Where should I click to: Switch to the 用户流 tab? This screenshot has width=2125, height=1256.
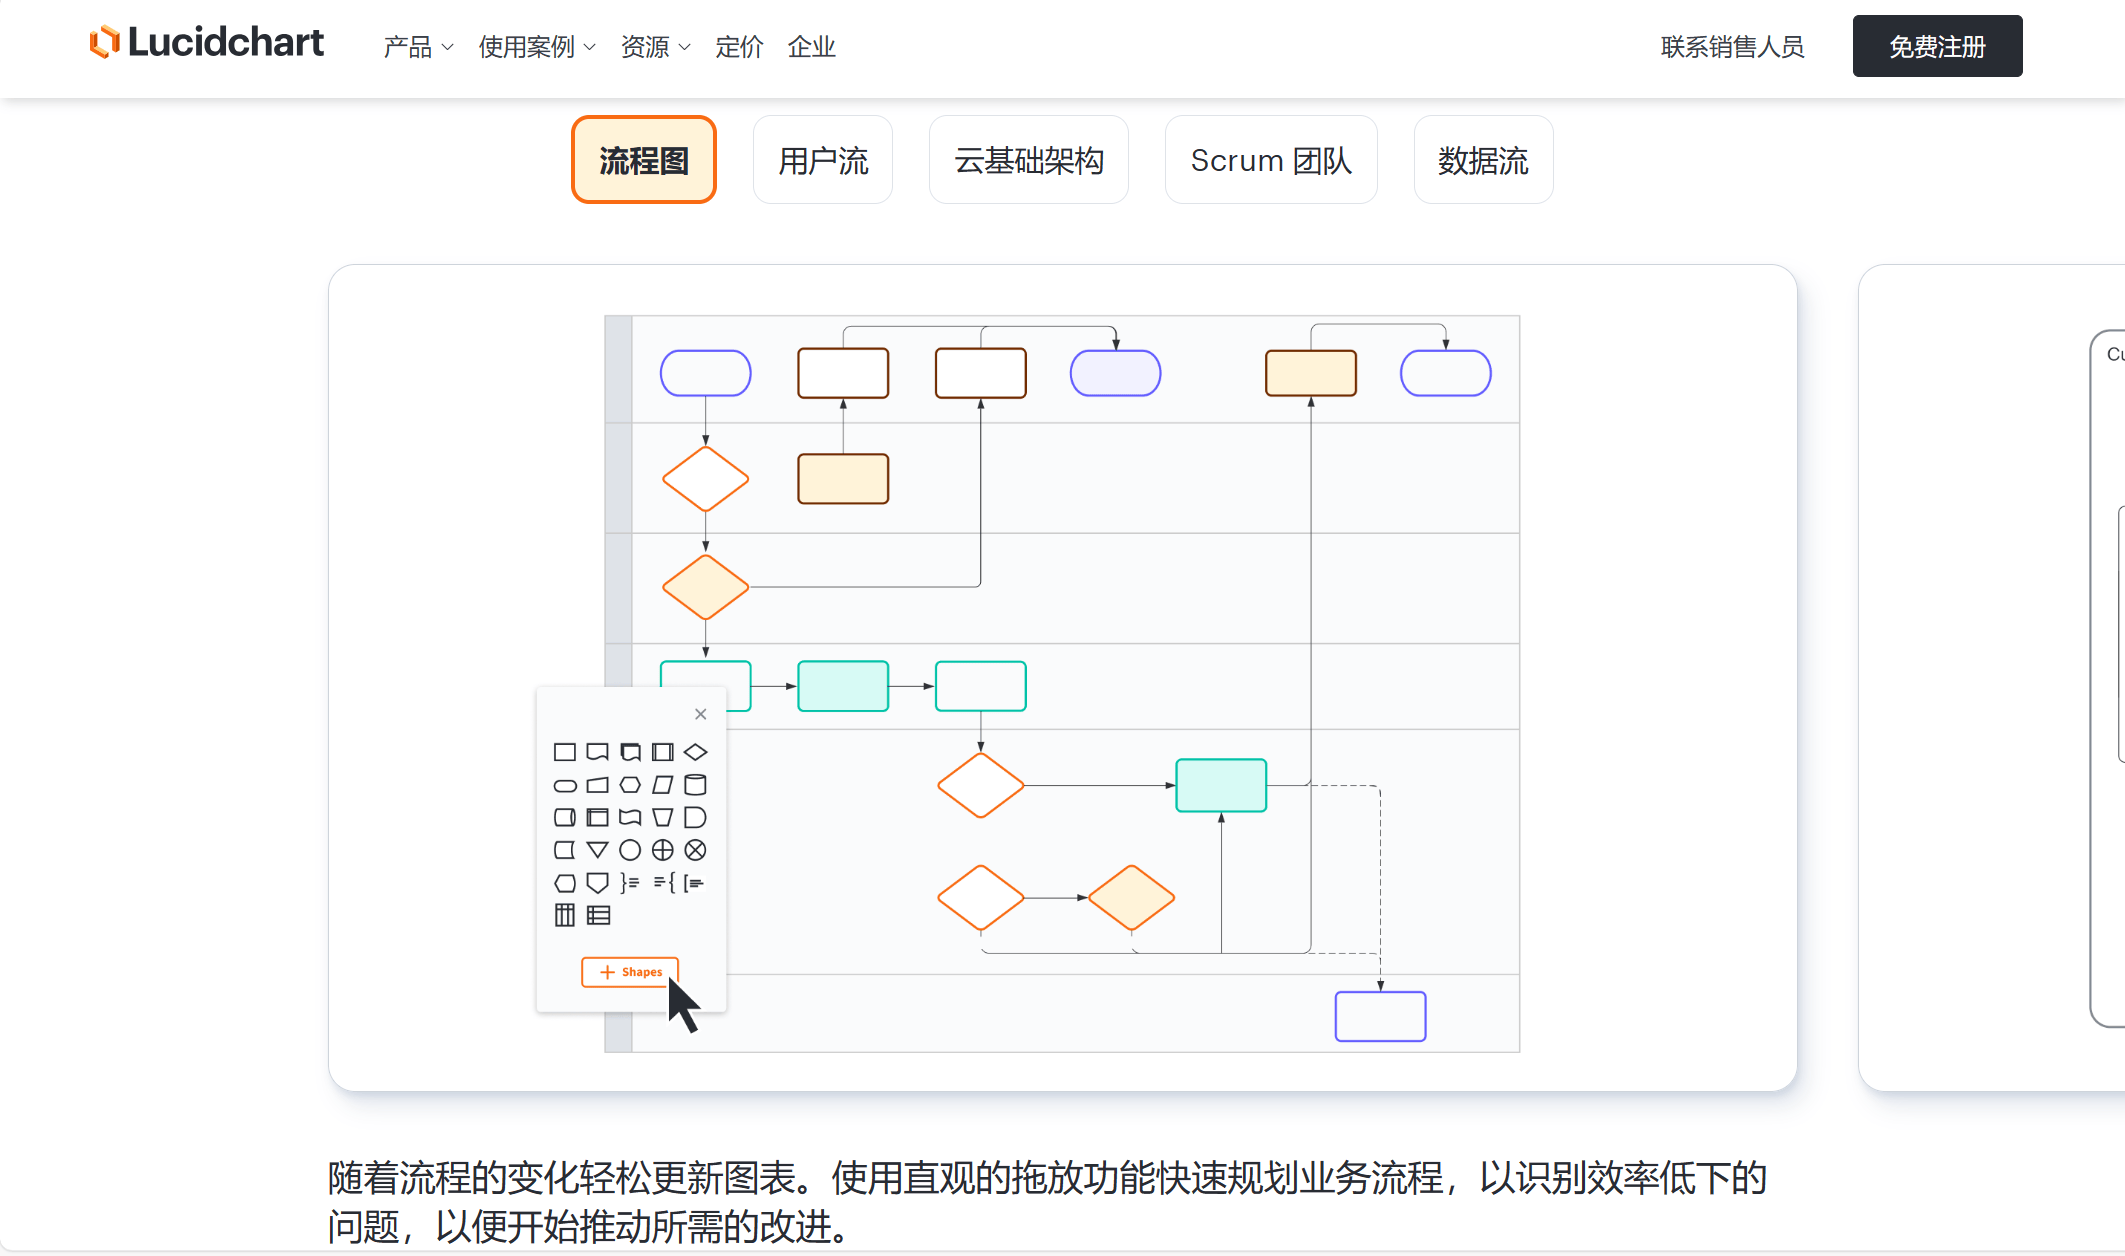pos(822,160)
